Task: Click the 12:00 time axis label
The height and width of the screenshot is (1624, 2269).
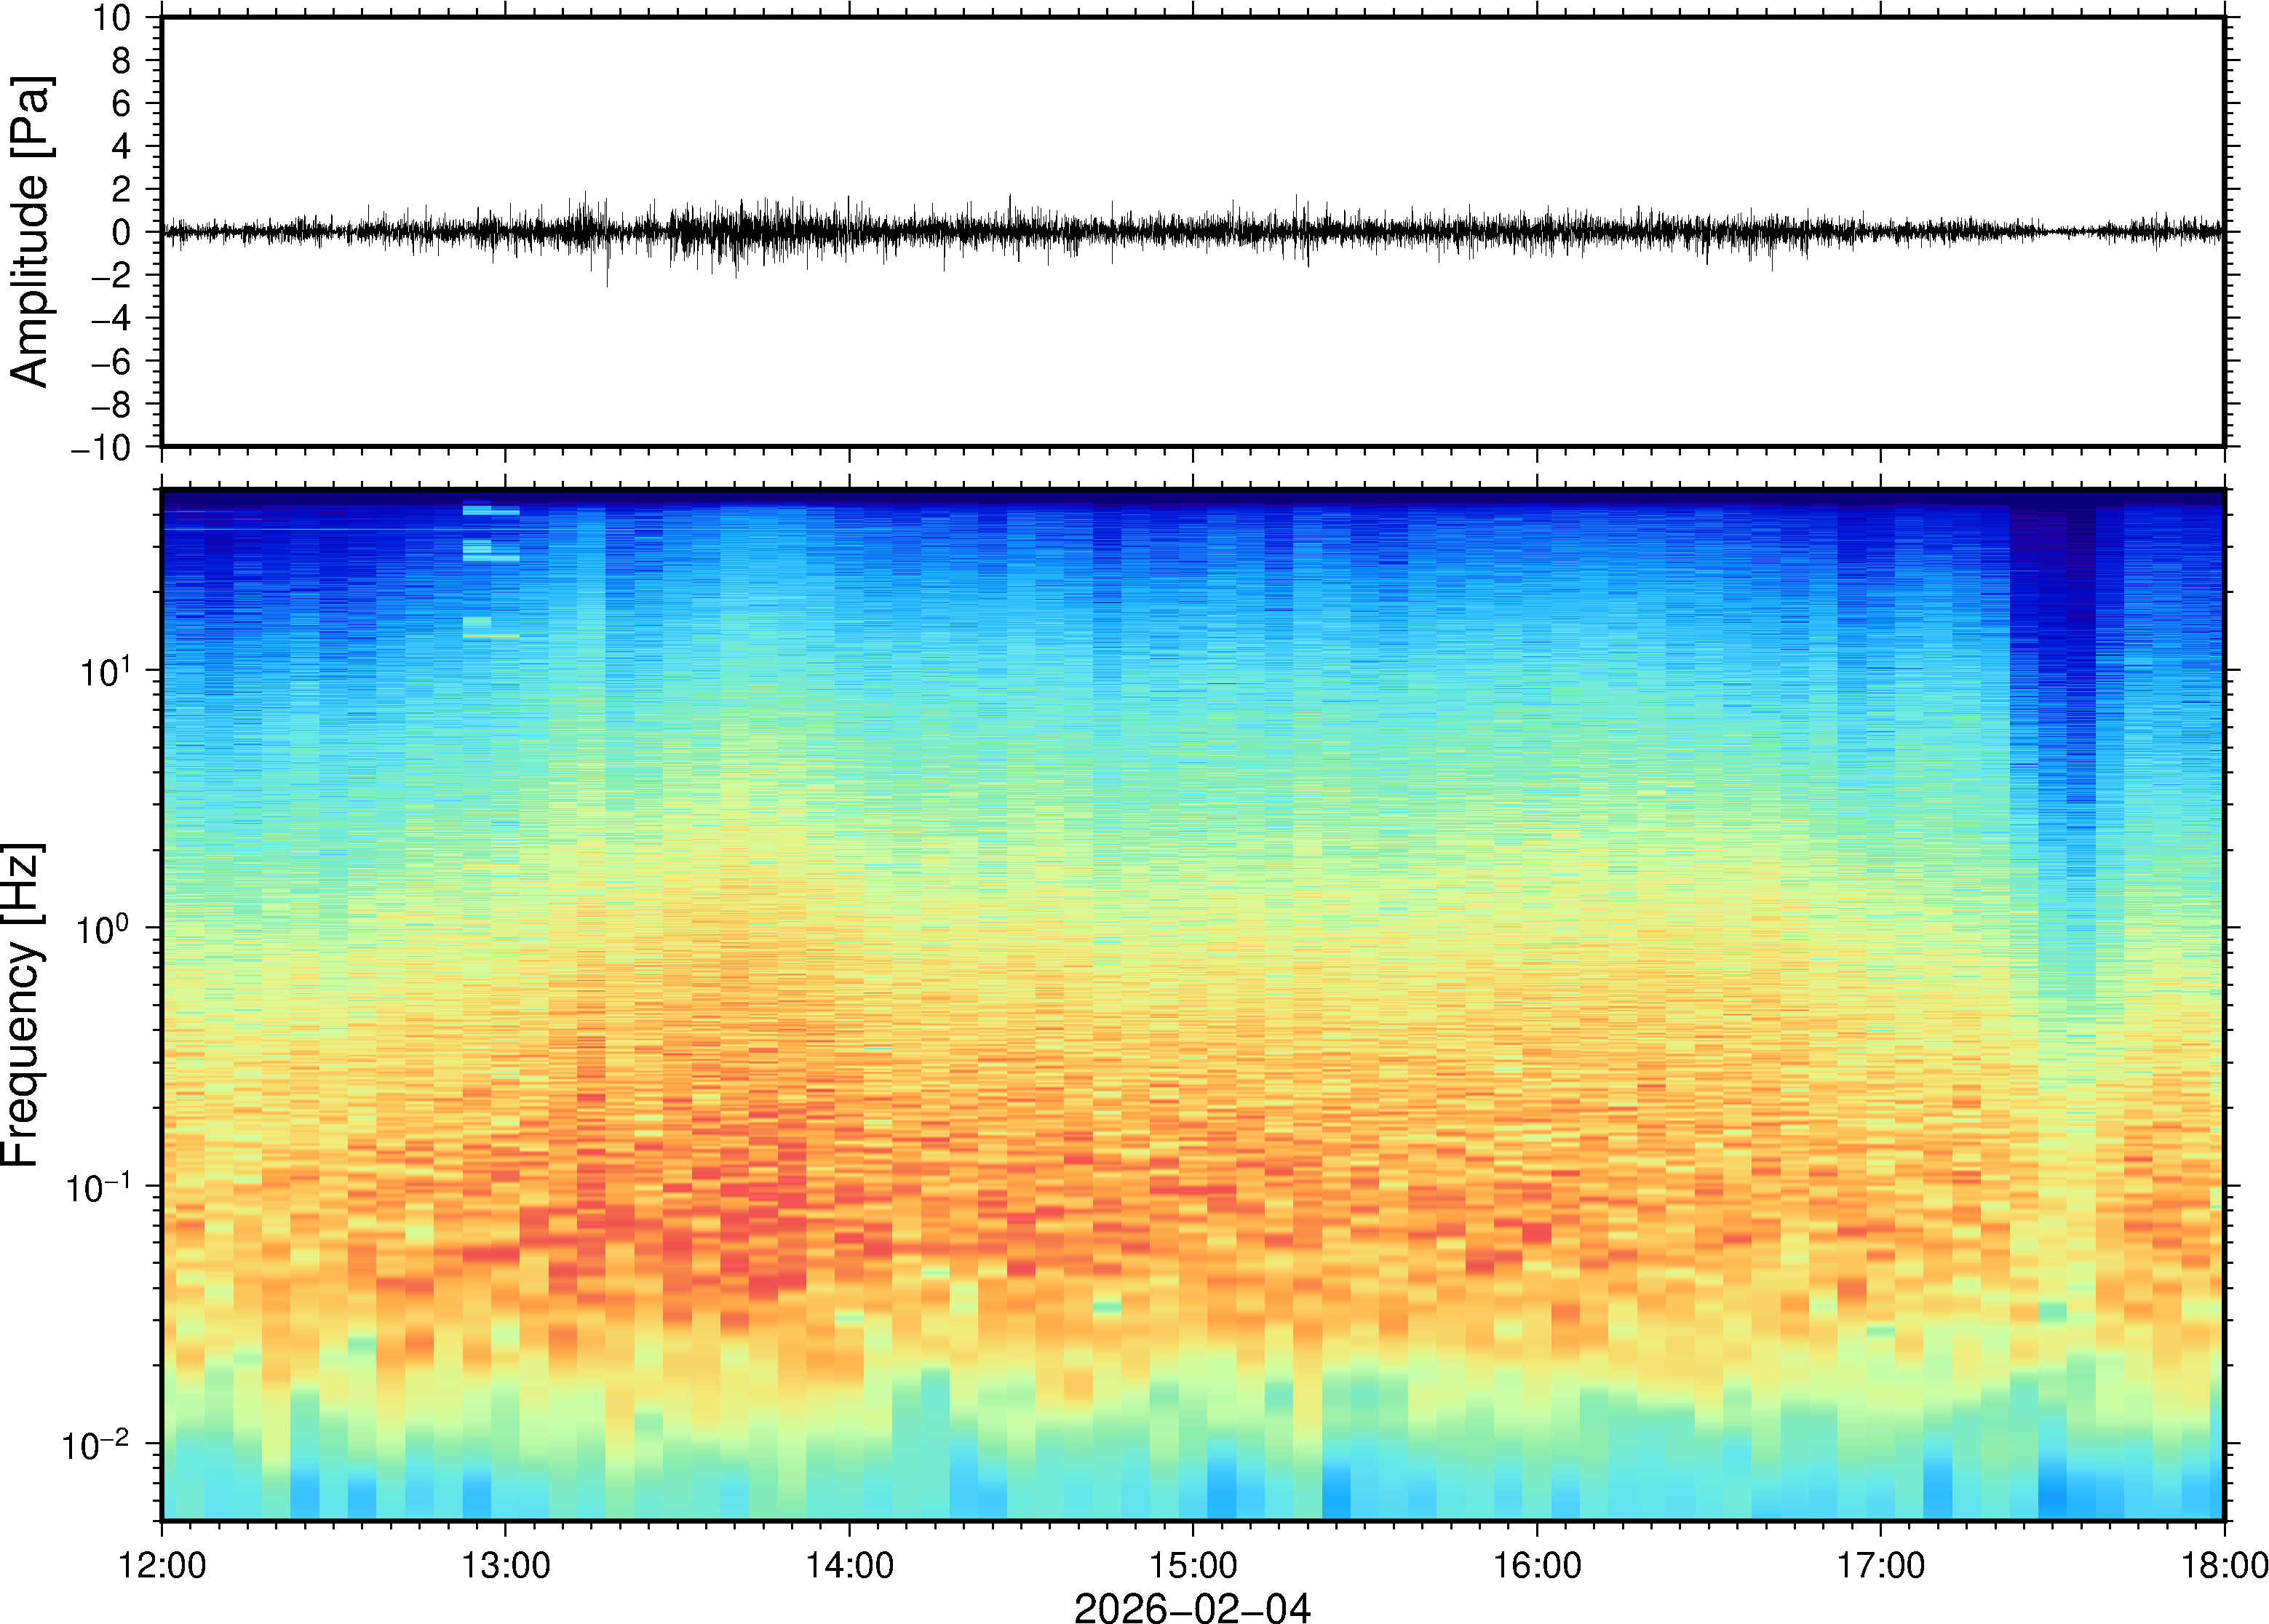Action: [x=162, y=1565]
